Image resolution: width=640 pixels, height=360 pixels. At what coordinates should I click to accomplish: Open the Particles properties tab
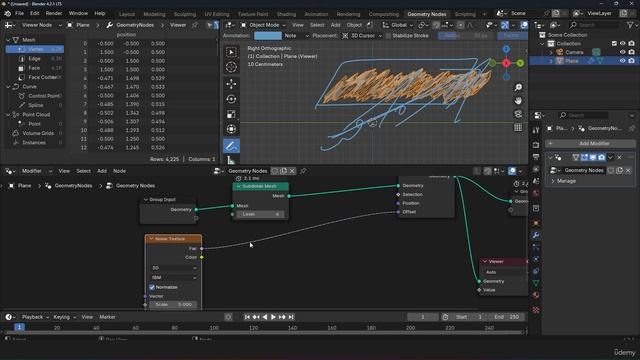pos(536,247)
